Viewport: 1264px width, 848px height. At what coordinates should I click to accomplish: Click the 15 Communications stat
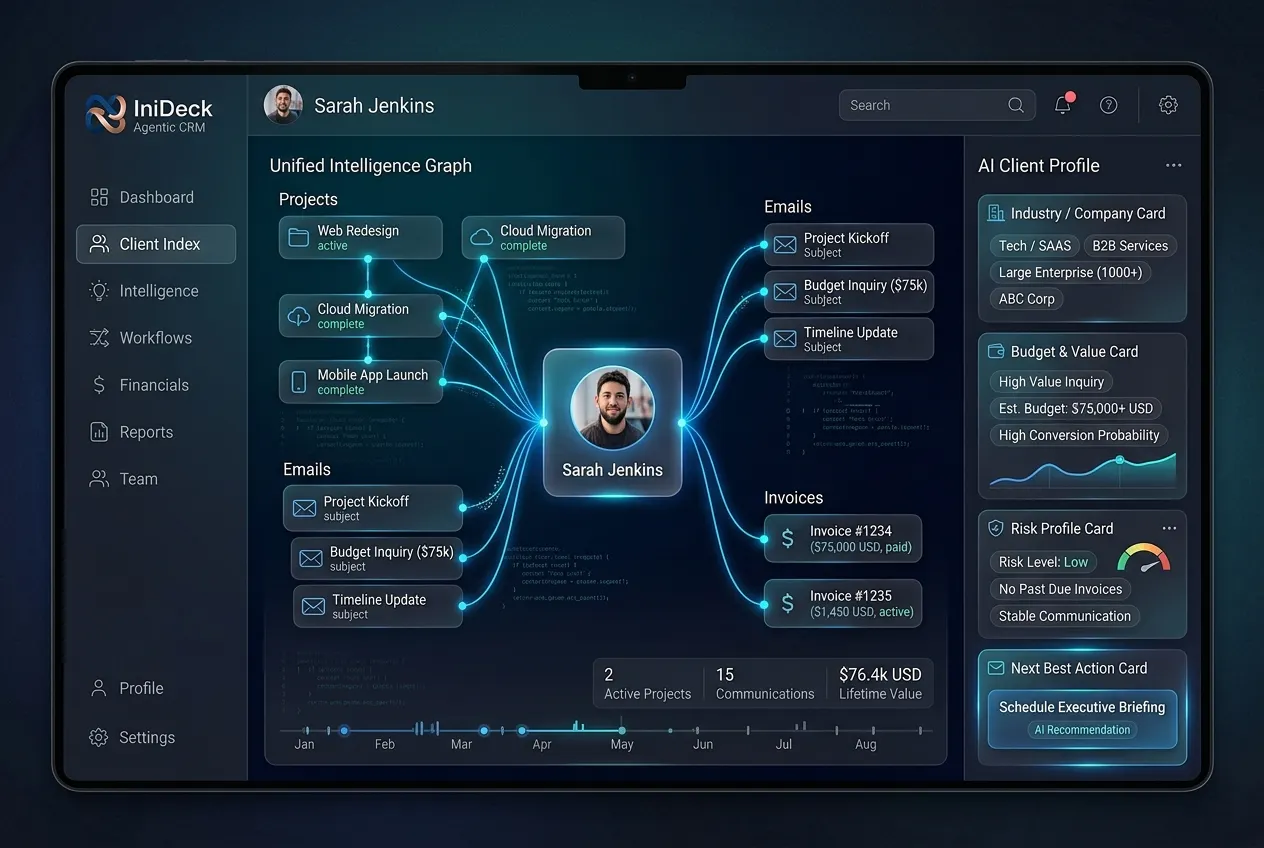[765, 684]
